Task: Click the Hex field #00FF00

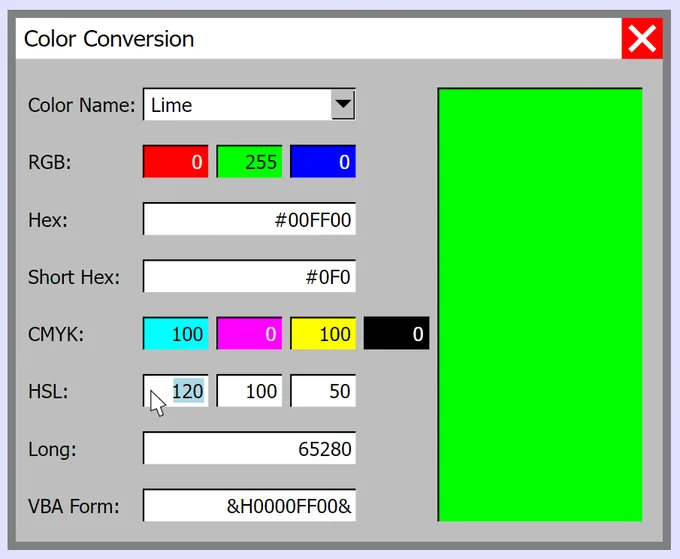Action: point(249,219)
